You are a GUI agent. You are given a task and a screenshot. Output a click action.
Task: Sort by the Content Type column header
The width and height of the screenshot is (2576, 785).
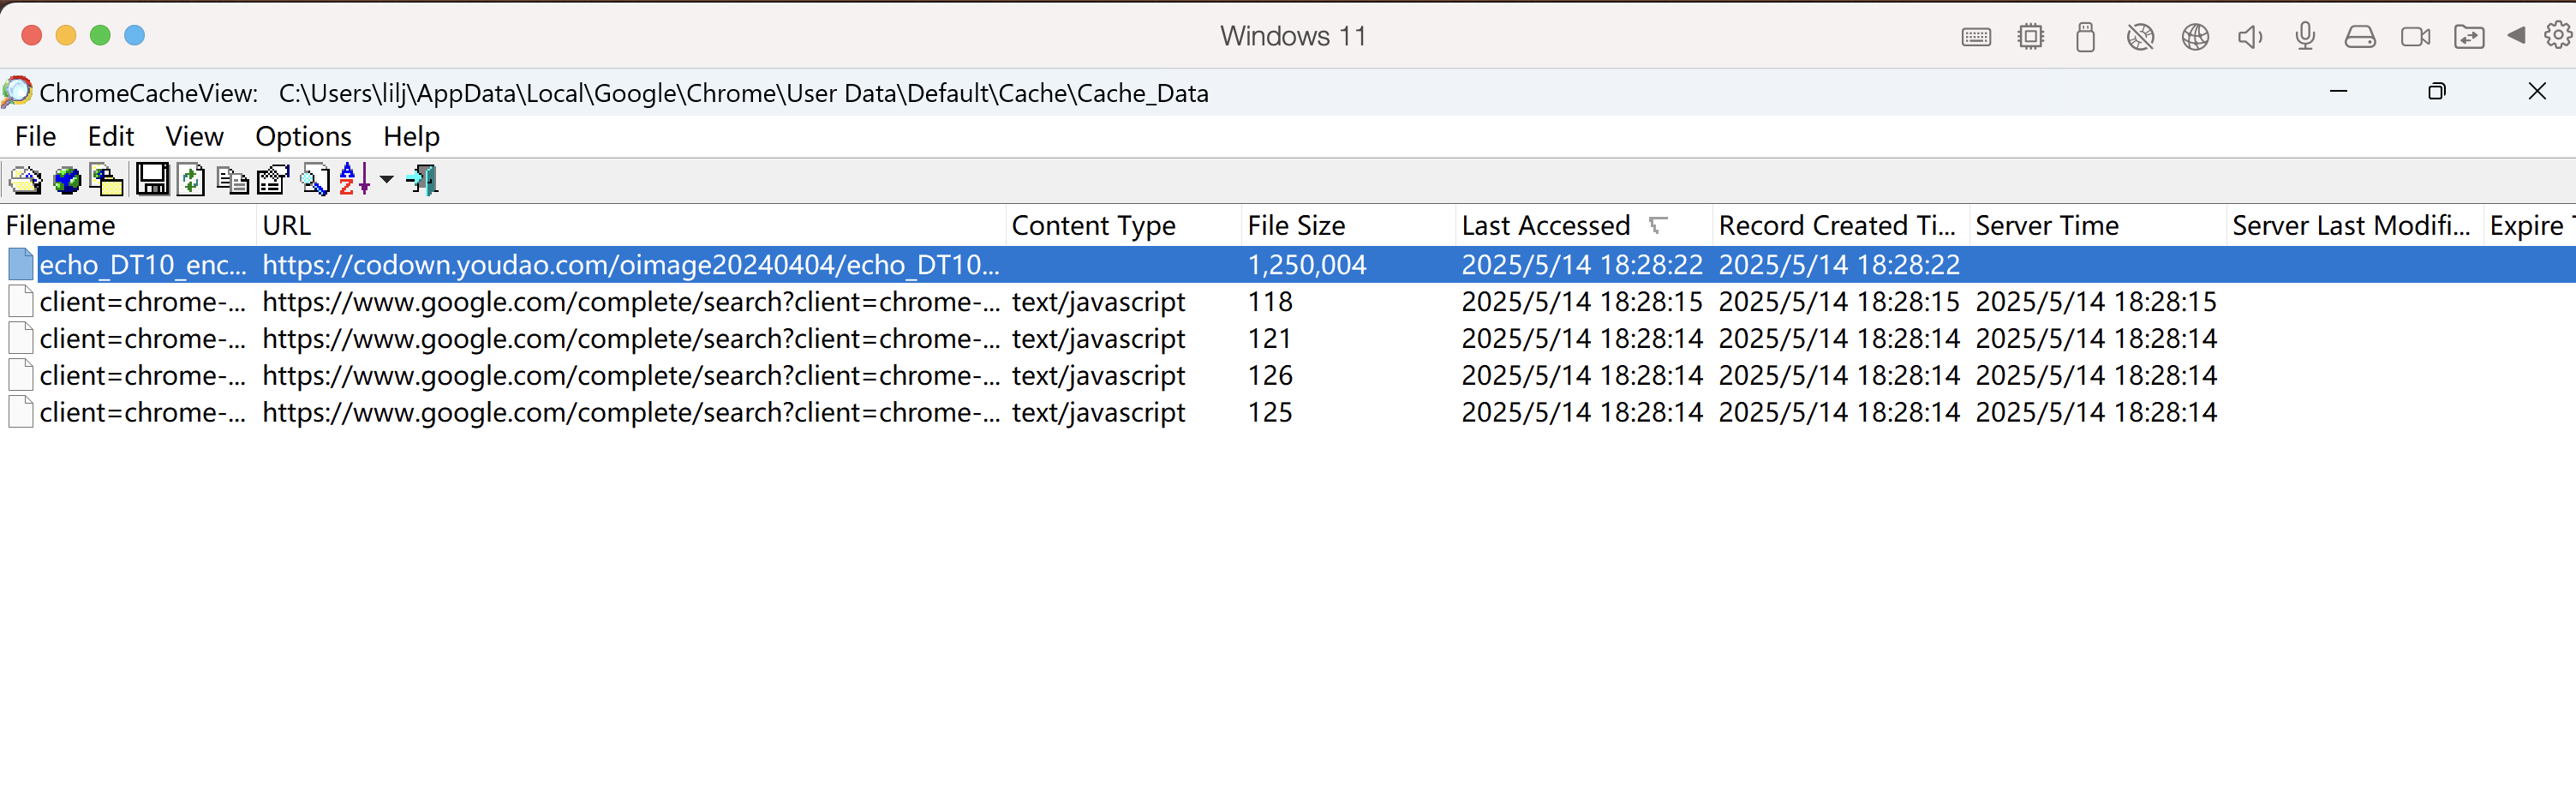[x=1123, y=225]
